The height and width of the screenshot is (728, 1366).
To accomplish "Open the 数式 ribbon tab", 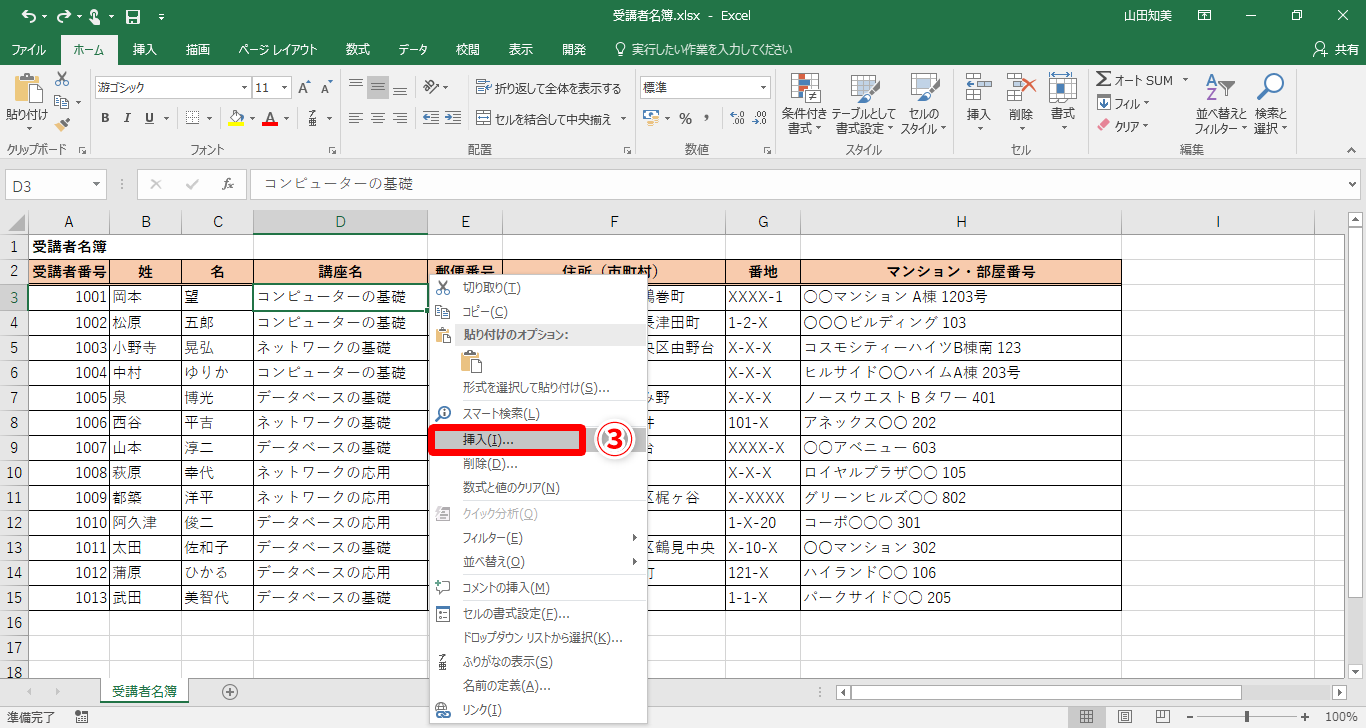I will (358, 49).
